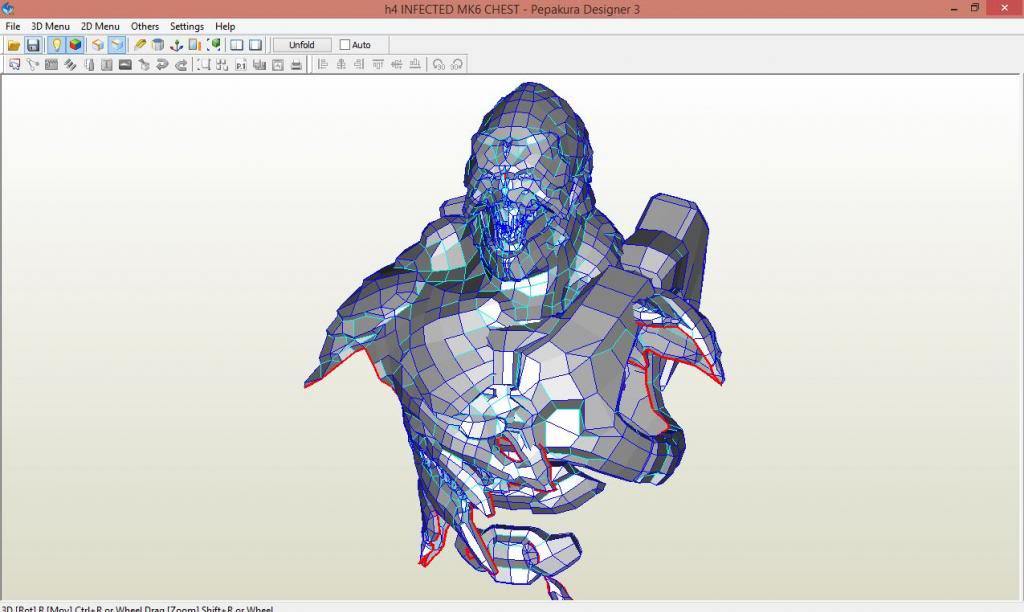Click the join/disjoin faces tool icon
Viewport: 1024px width, 612px height.
click(x=33, y=65)
